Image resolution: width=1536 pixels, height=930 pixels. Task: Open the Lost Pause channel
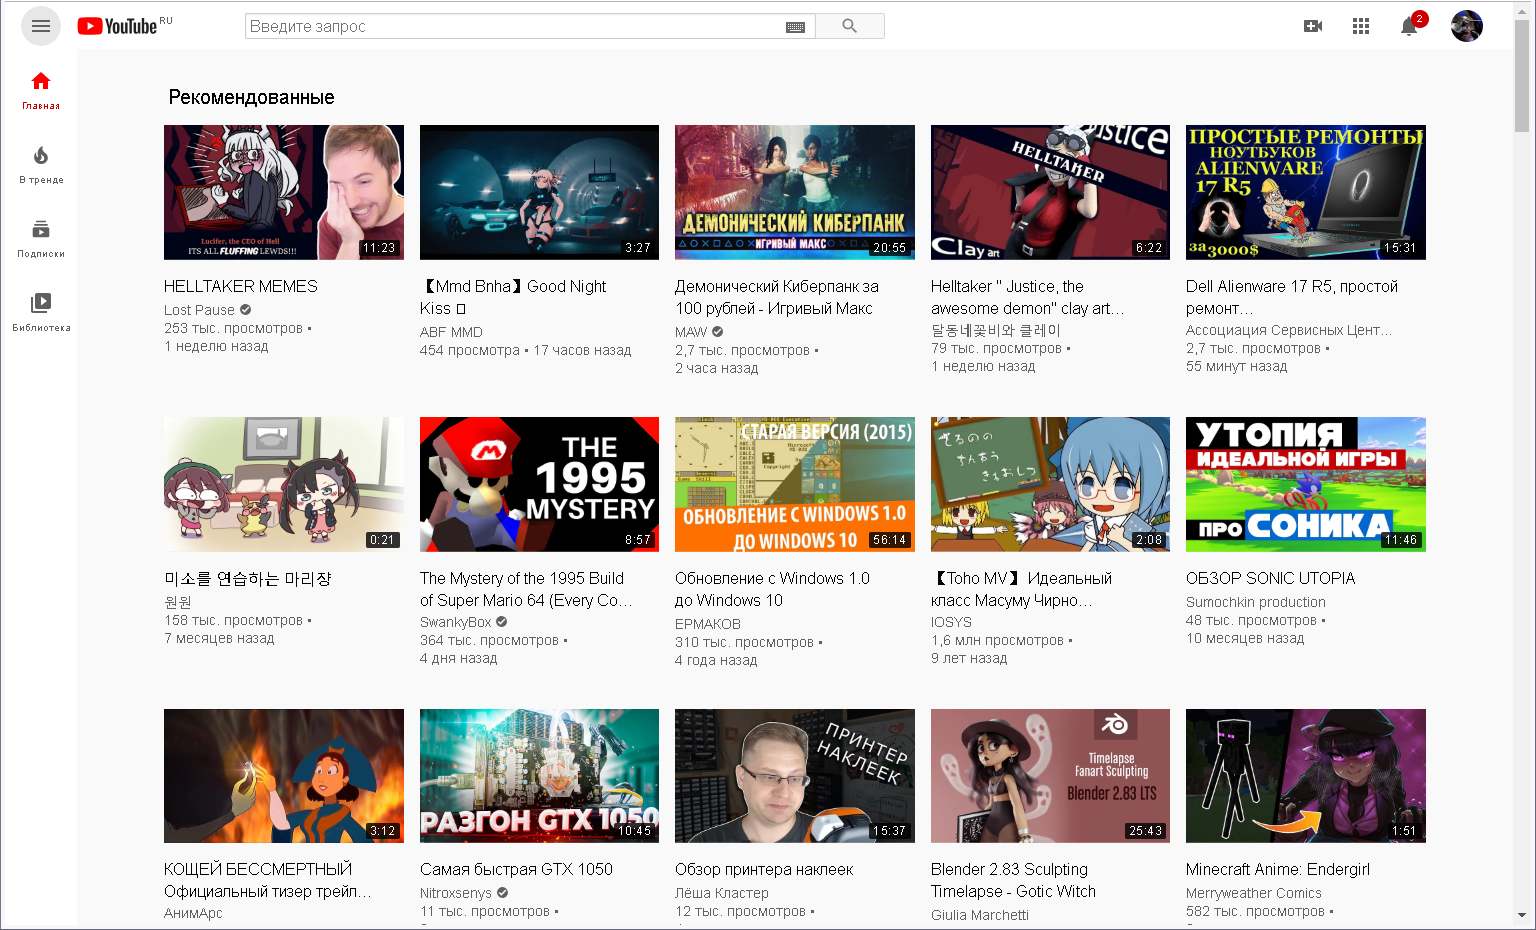[x=199, y=310]
